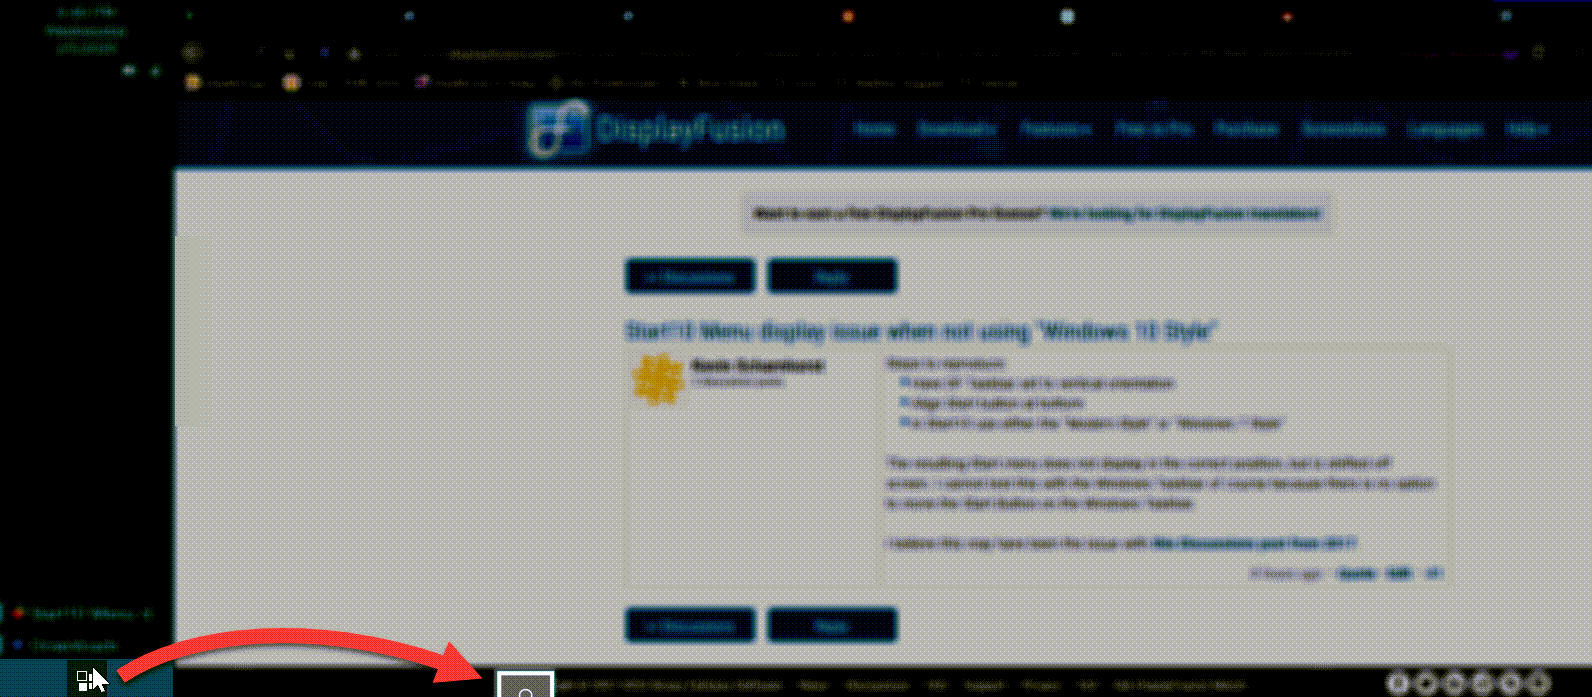
Task: Switch to the browser tab with red favicon
Action: pos(1287,16)
